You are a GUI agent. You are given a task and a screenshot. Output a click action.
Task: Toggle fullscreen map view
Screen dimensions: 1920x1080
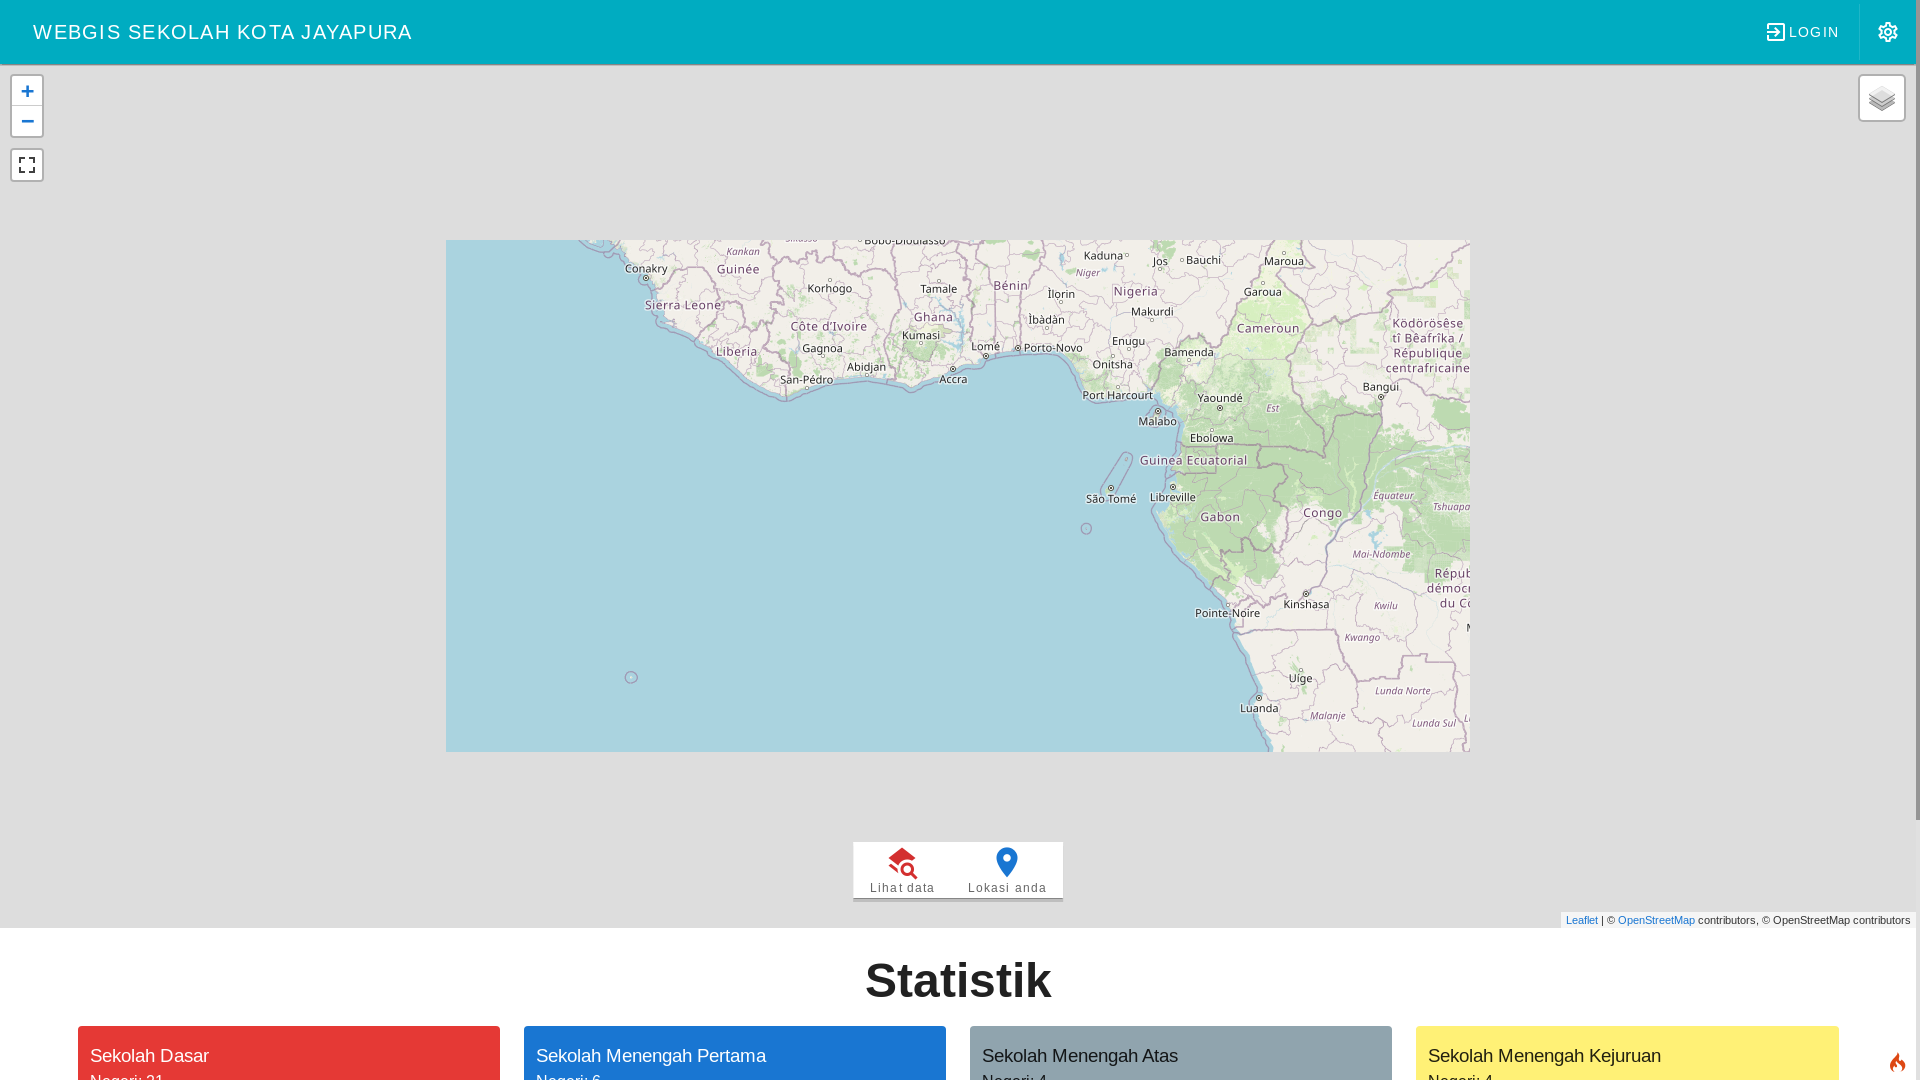click(x=27, y=165)
